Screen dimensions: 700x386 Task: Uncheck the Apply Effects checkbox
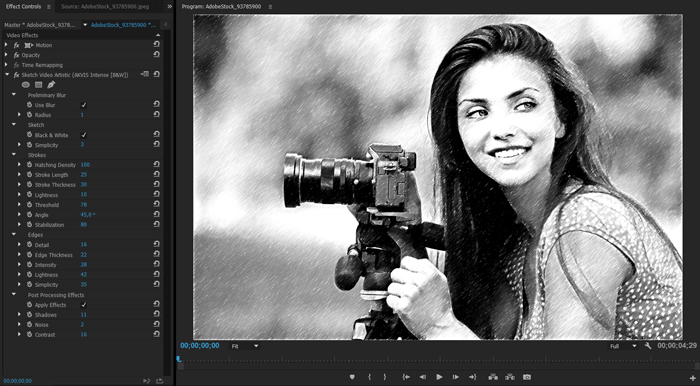click(x=83, y=305)
